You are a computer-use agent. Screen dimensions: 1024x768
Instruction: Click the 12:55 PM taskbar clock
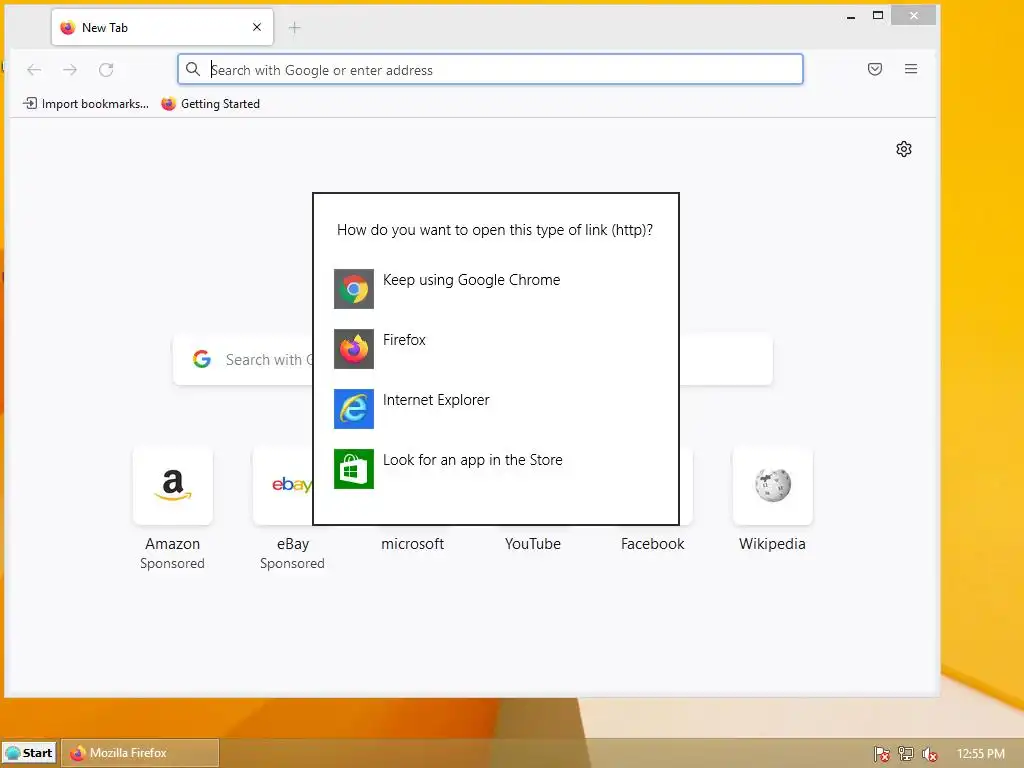click(981, 754)
